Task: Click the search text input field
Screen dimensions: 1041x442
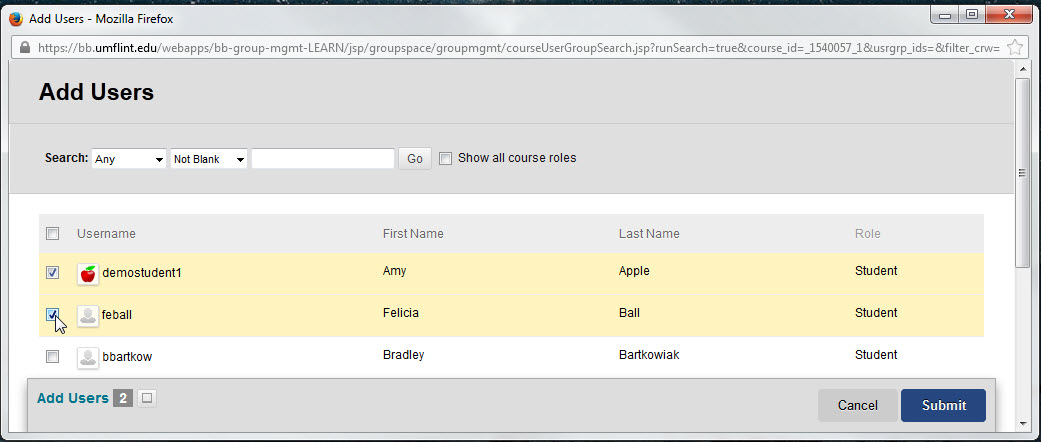Action: (x=323, y=159)
